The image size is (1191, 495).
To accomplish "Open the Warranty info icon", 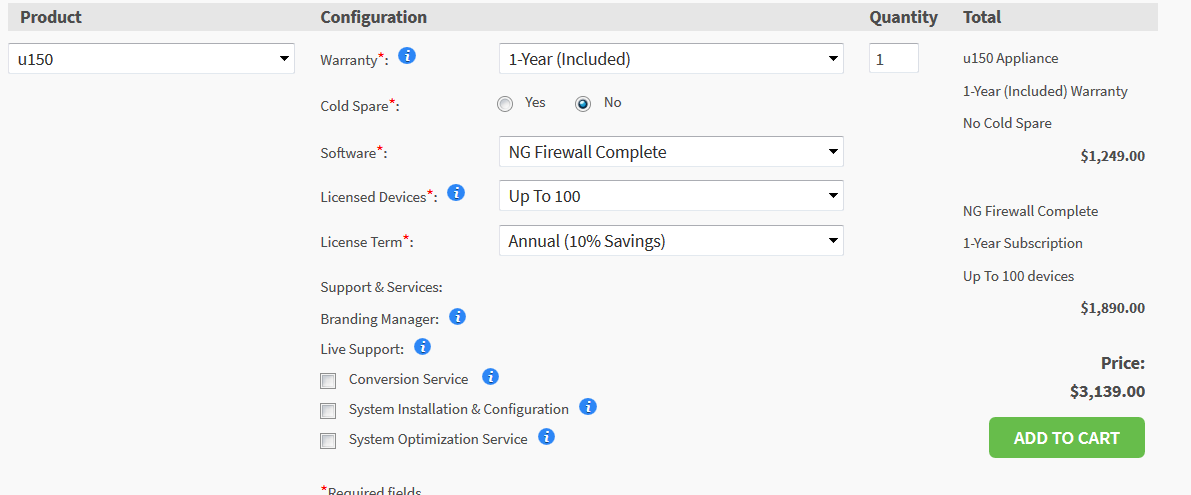I will point(407,55).
